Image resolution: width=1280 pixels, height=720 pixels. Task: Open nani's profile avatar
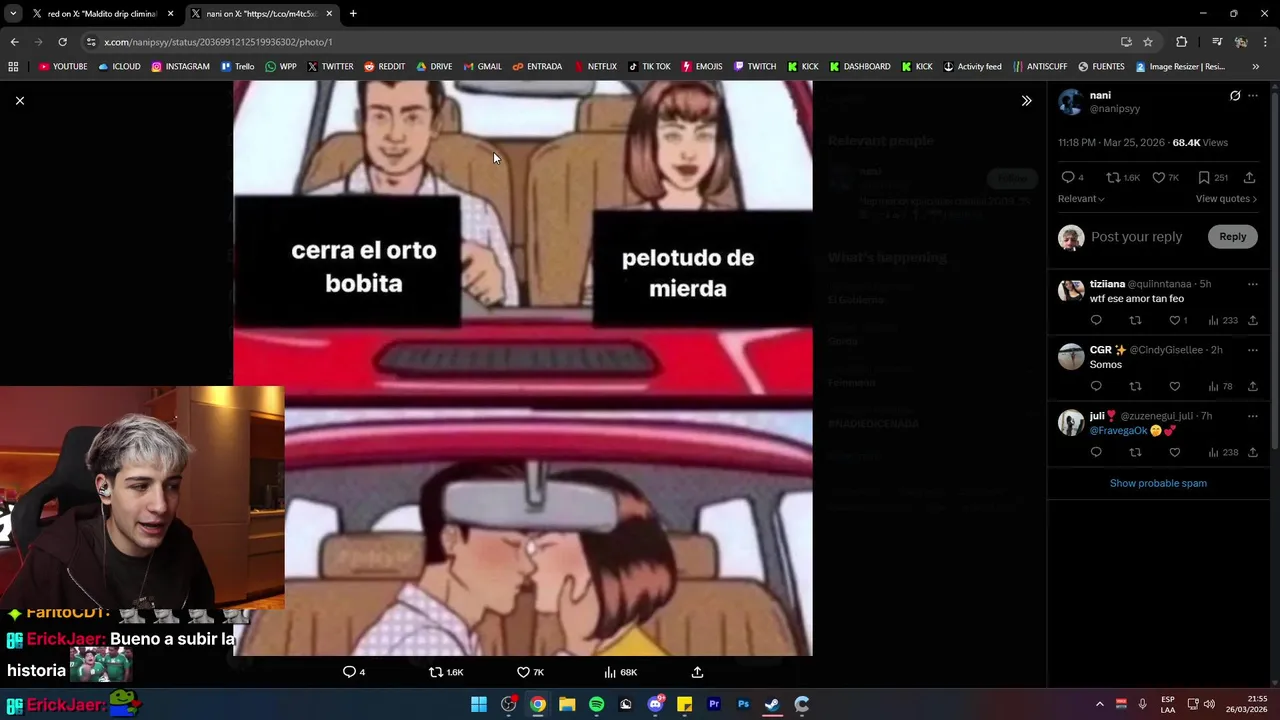click(1071, 102)
